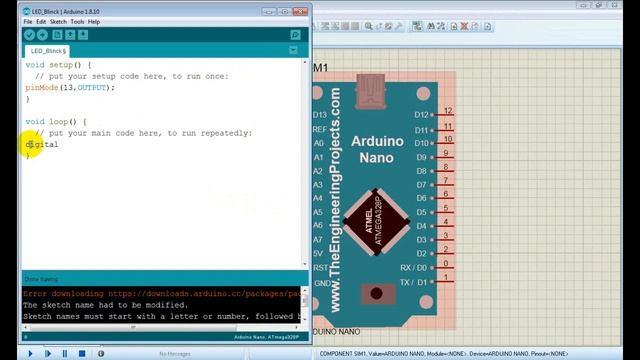Viewport: 640px width, 360px height.
Task: Click the Verify sketch checkmark button
Action: point(29,35)
